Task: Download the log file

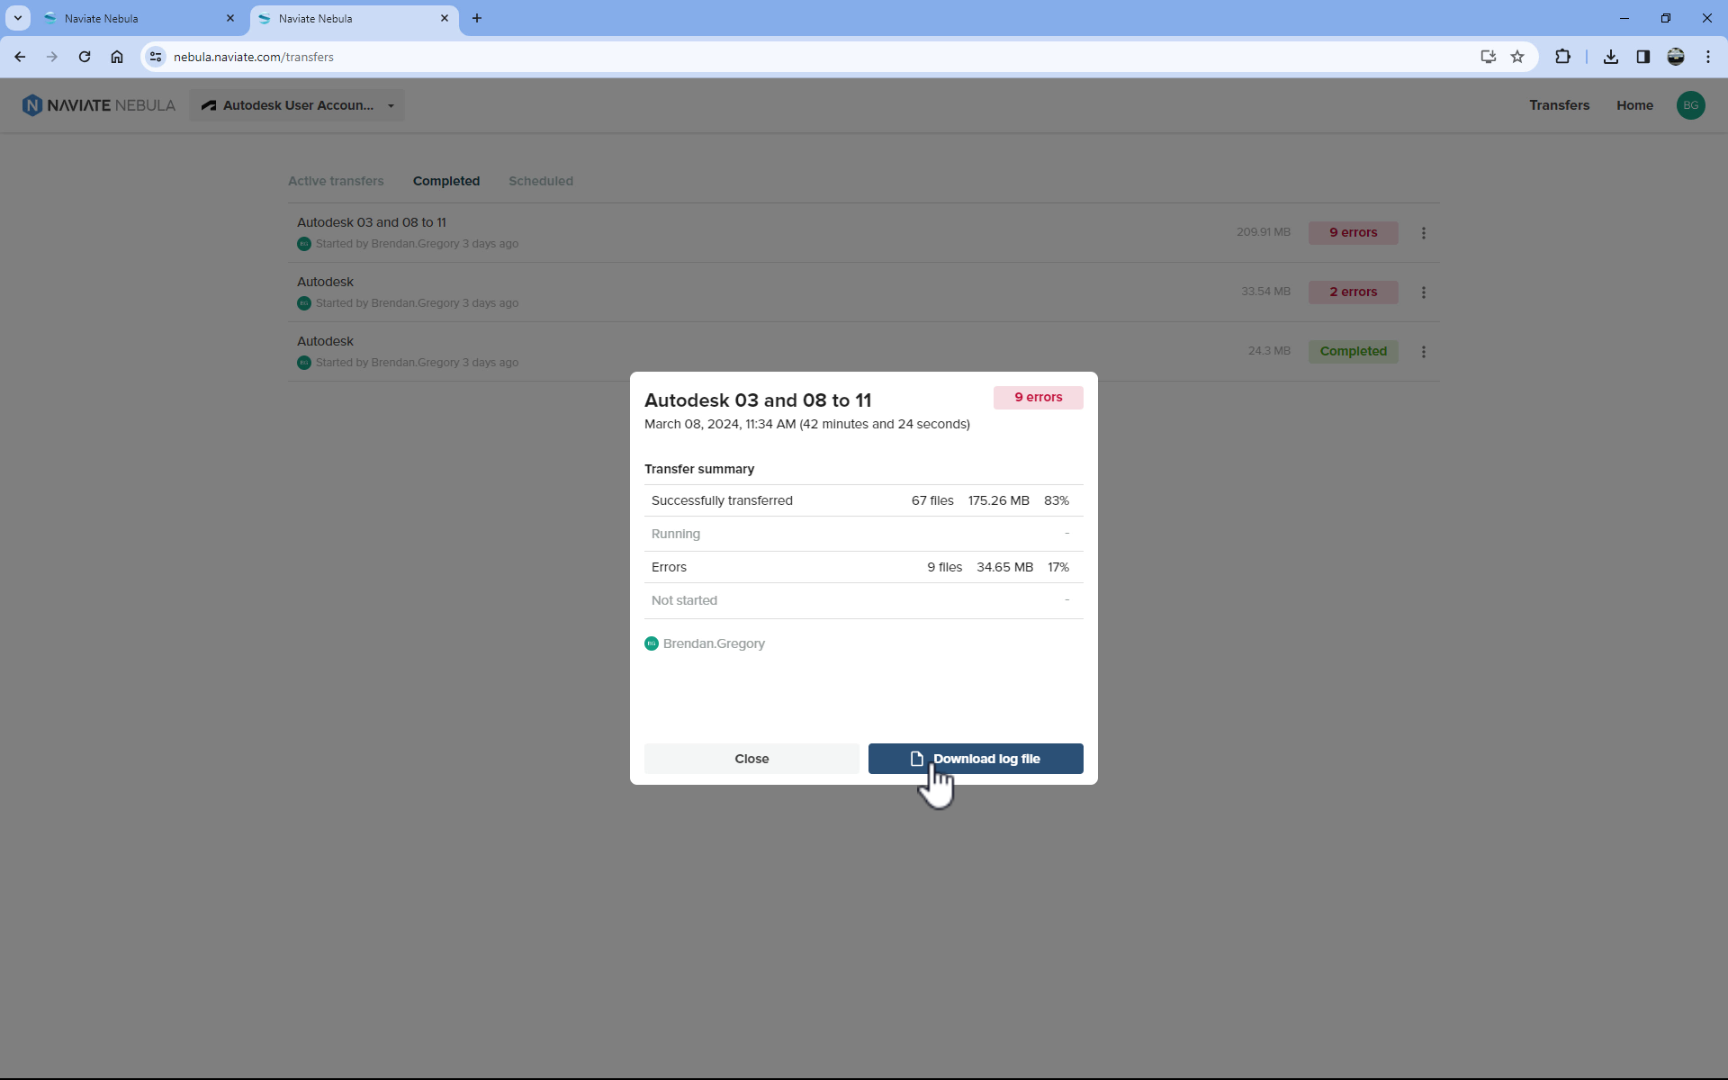Action: coord(975,758)
